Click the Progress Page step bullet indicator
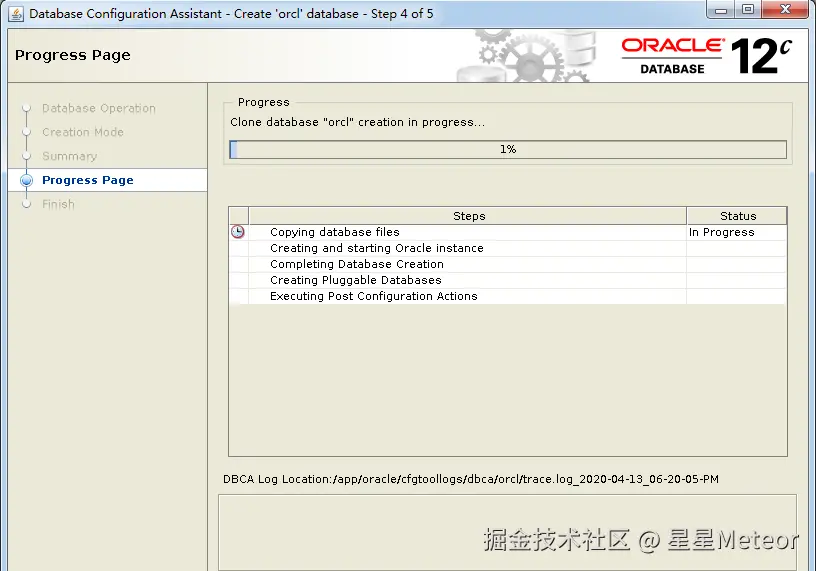The width and height of the screenshot is (816, 571). (27, 180)
